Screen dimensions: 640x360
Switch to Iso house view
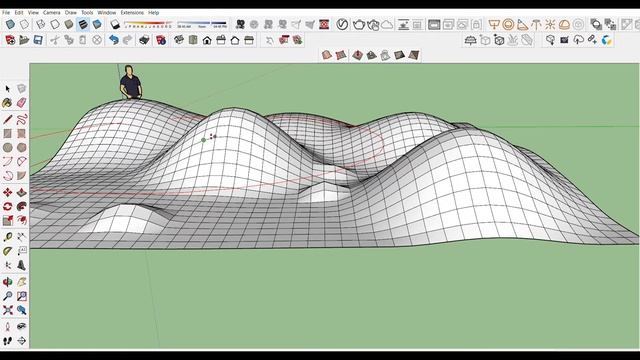179,40
